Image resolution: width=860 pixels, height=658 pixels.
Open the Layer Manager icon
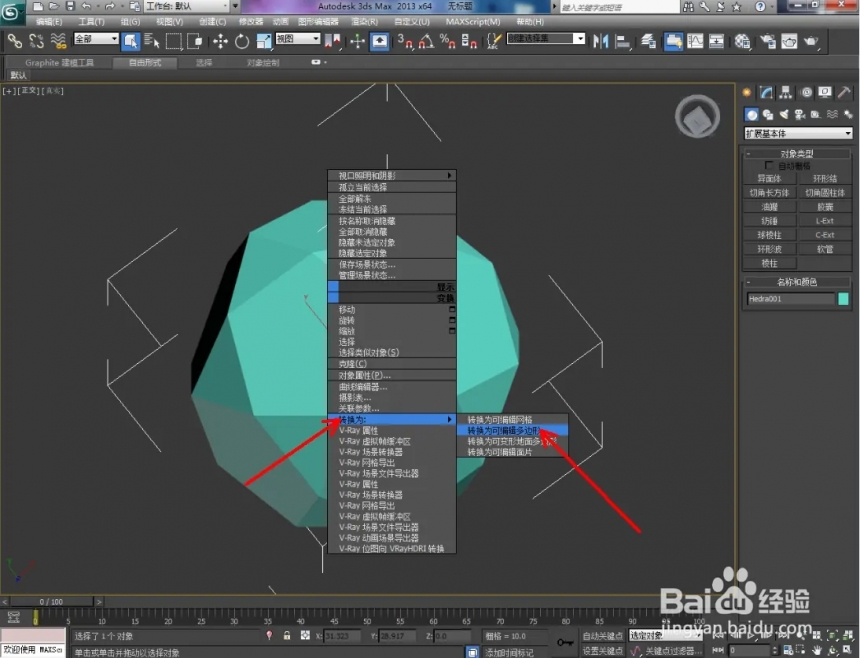(649, 41)
